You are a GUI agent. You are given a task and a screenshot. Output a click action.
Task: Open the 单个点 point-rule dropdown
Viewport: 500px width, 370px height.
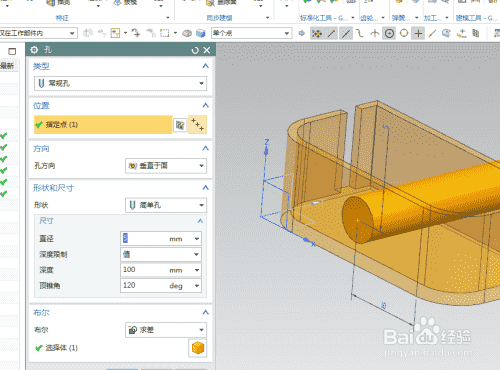(x=252, y=33)
